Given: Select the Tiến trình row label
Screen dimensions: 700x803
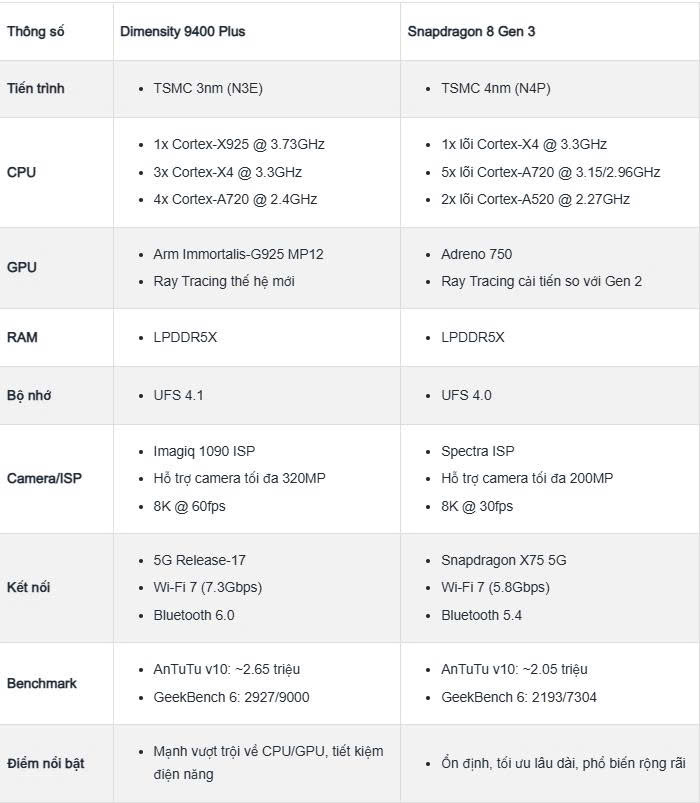Looking at the screenshot, I should (x=36, y=88).
